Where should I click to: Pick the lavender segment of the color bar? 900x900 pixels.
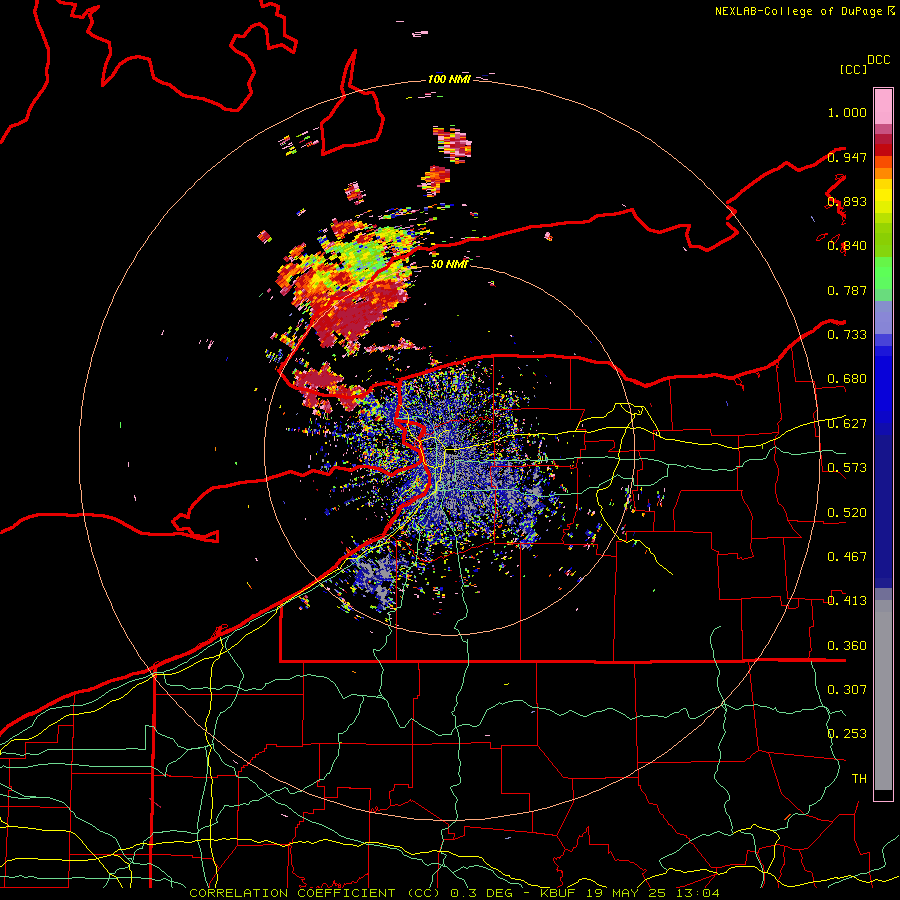[x=883, y=317]
